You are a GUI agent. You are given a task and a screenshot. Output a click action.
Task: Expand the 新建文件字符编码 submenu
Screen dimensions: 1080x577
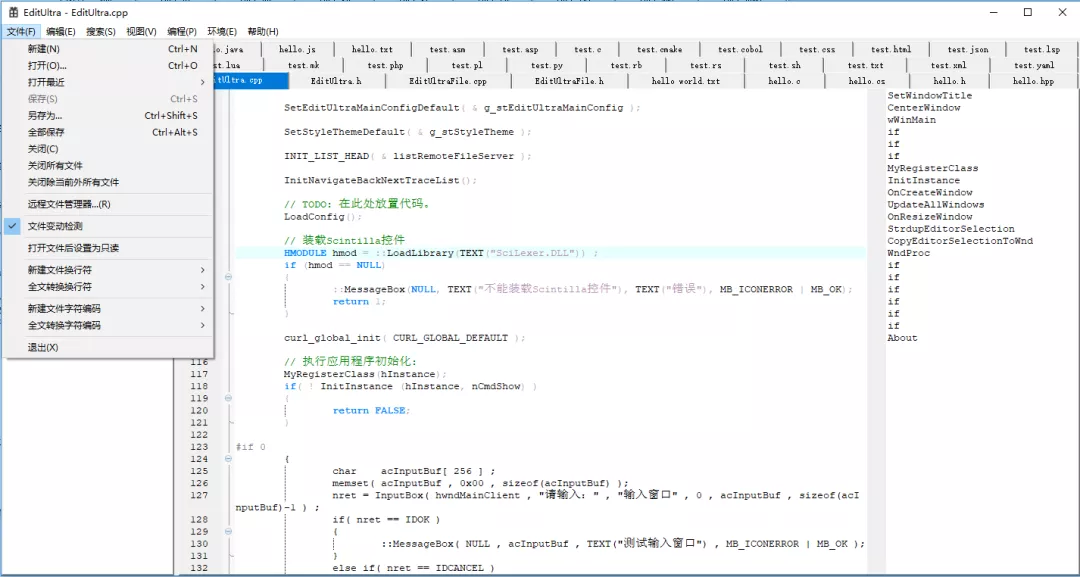point(109,308)
